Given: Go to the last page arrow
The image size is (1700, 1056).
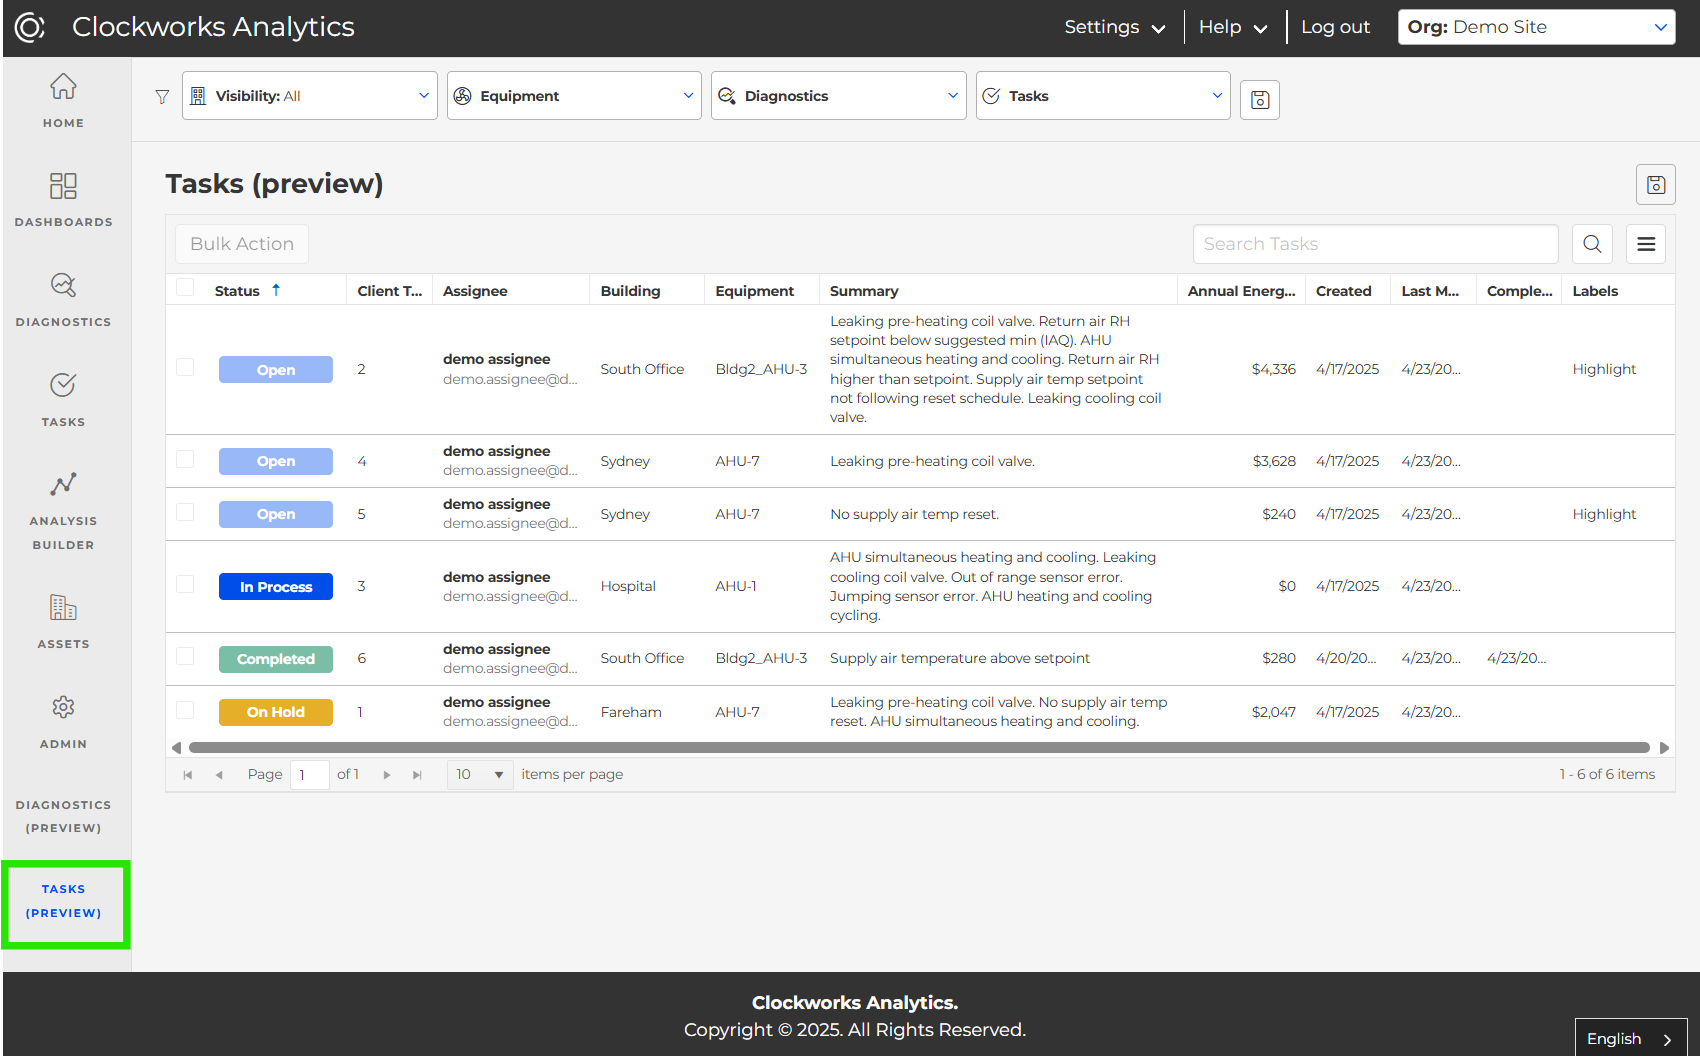Looking at the screenshot, I should click(418, 775).
